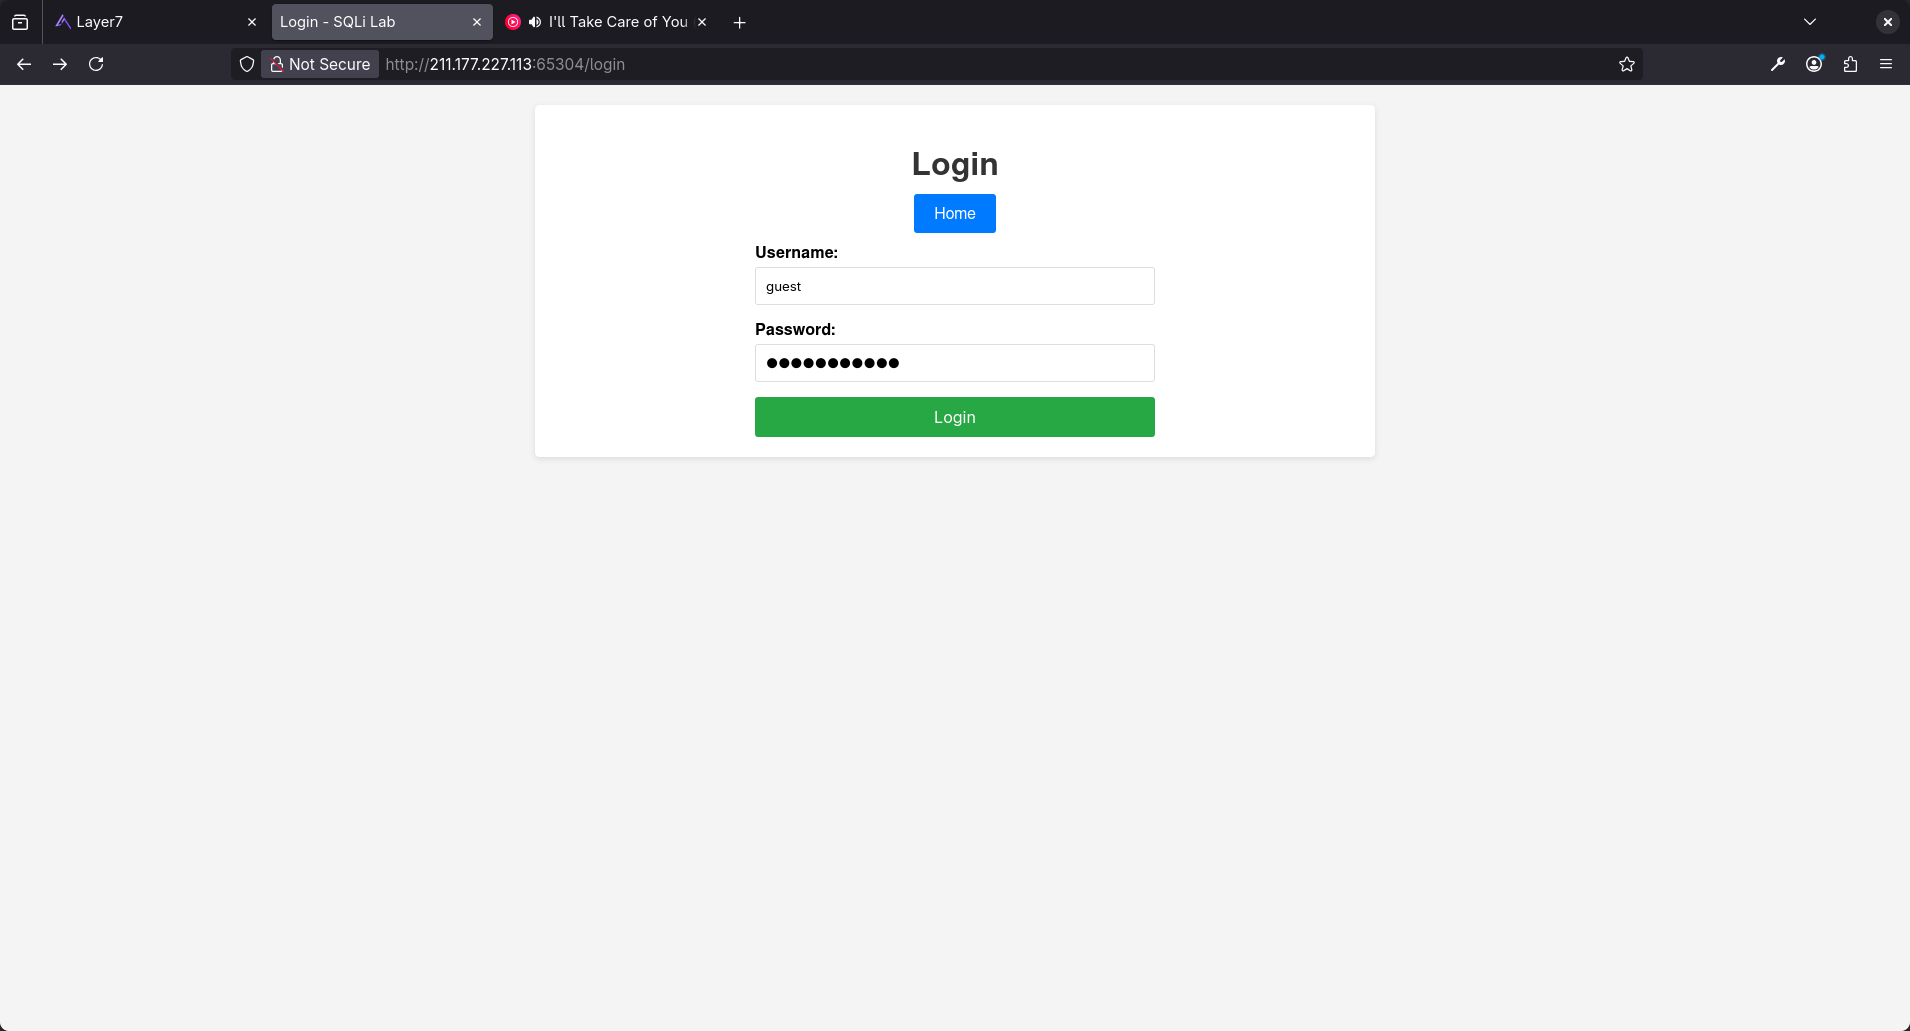Open the wrench developer tools icon
The width and height of the screenshot is (1910, 1031).
(x=1778, y=64)
